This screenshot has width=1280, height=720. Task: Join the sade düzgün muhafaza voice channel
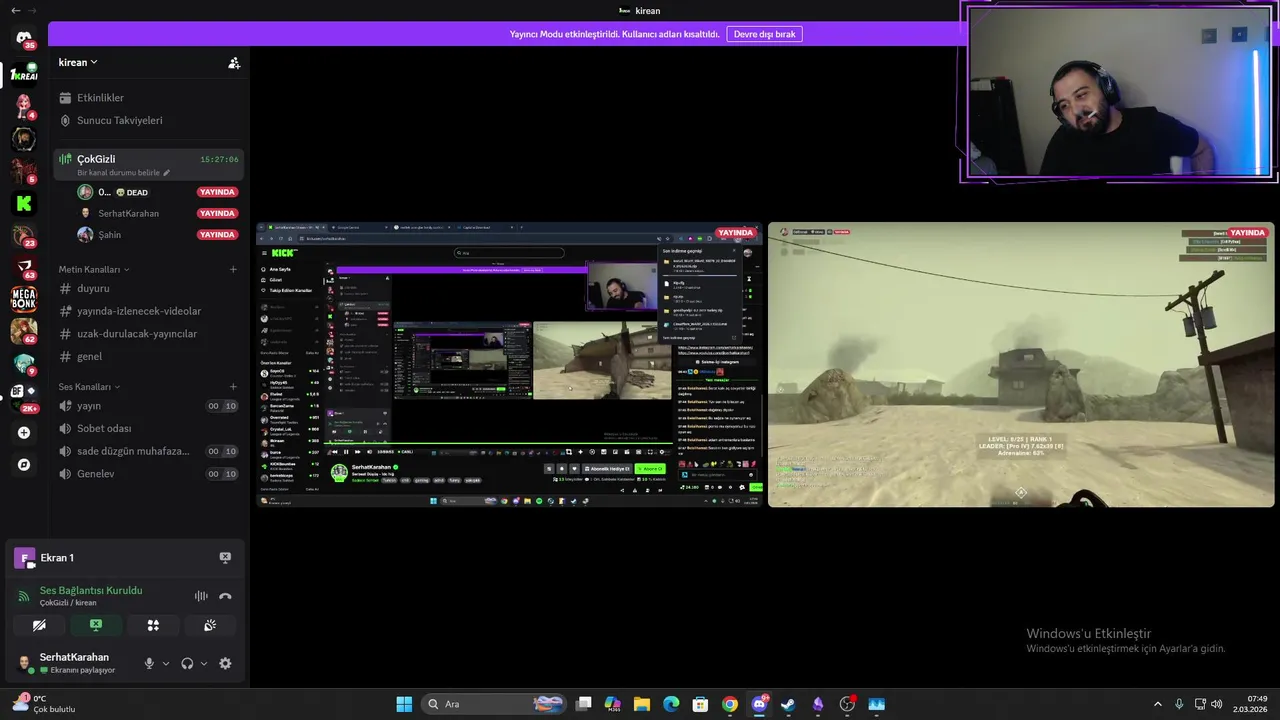pos(148,451)
